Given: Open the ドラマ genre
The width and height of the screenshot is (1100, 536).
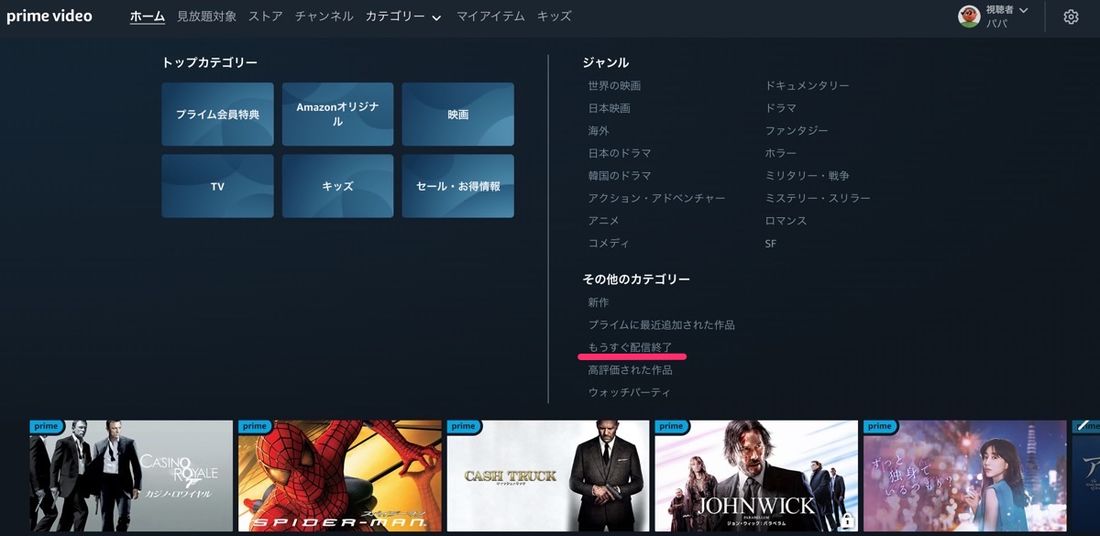Looking at the screenshot, I should [x=781, y=108].
